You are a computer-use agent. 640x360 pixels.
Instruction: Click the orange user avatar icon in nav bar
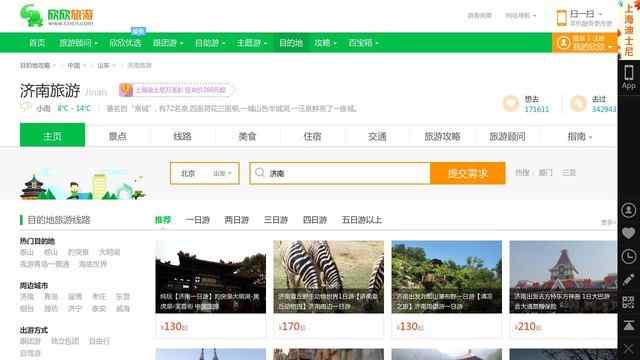(564, 43)
